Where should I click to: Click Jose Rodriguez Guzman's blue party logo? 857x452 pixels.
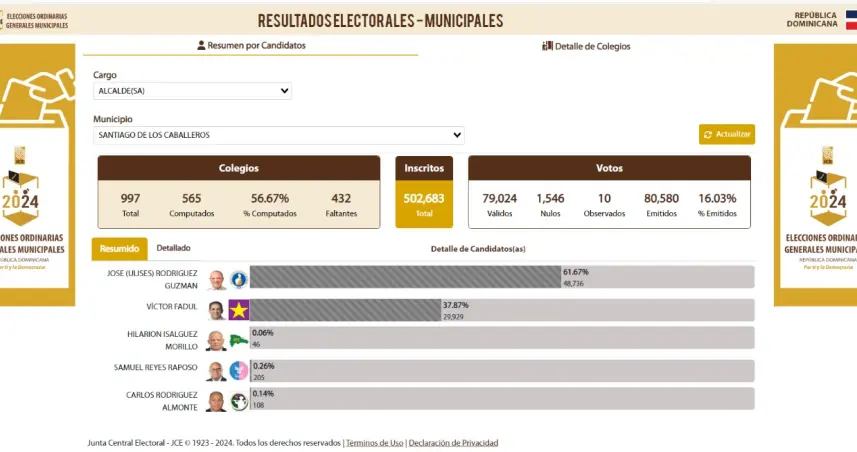click(238, 279)
